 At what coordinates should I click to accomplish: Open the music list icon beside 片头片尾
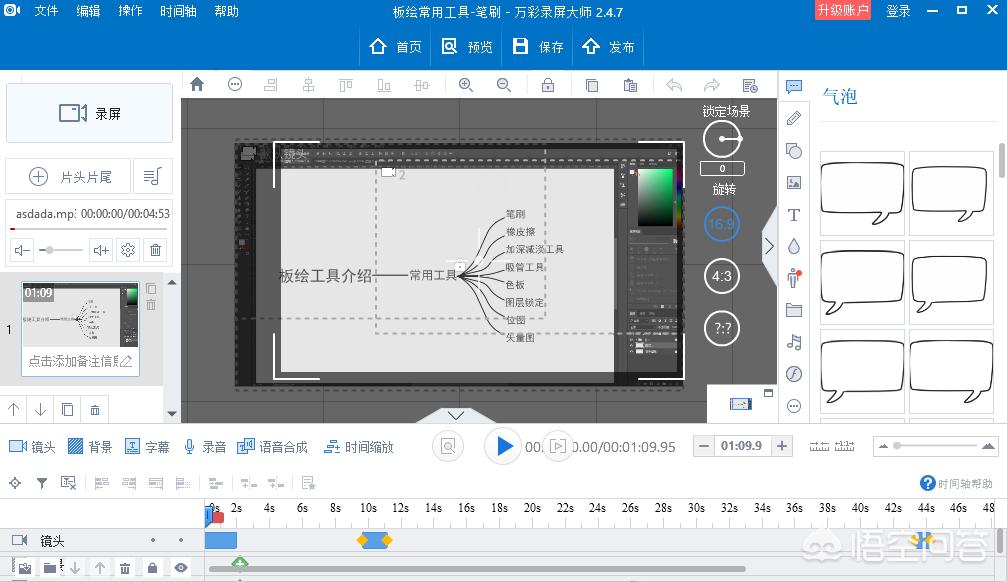pos(152,177)
